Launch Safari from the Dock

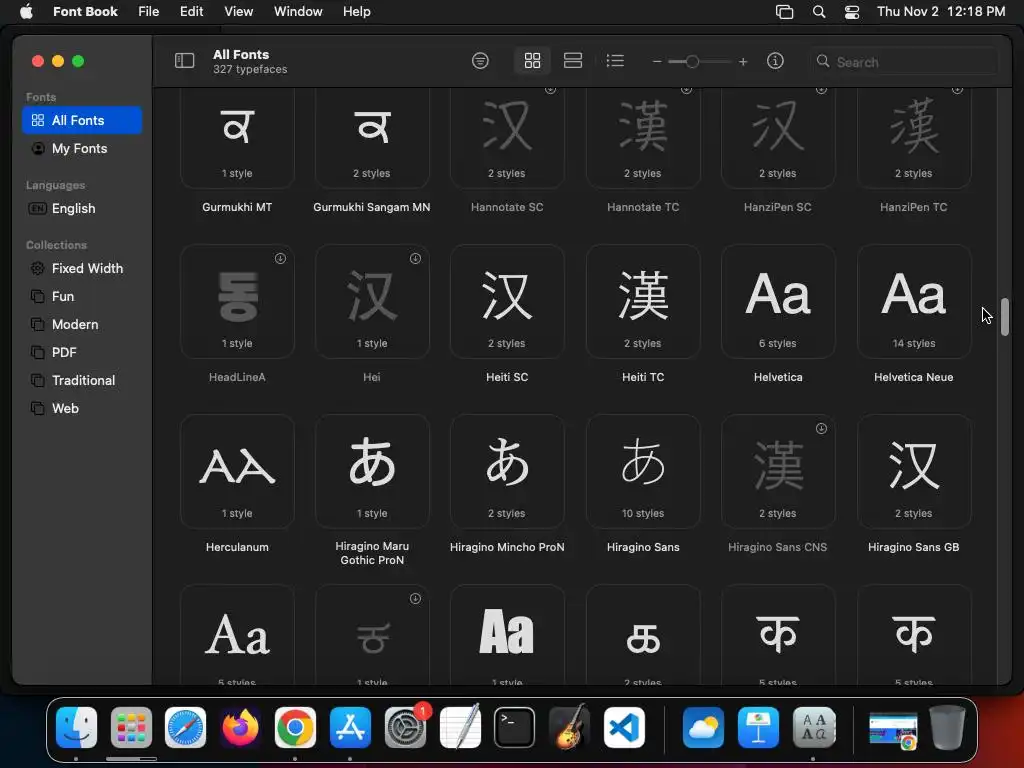click(x=185, y=727)
